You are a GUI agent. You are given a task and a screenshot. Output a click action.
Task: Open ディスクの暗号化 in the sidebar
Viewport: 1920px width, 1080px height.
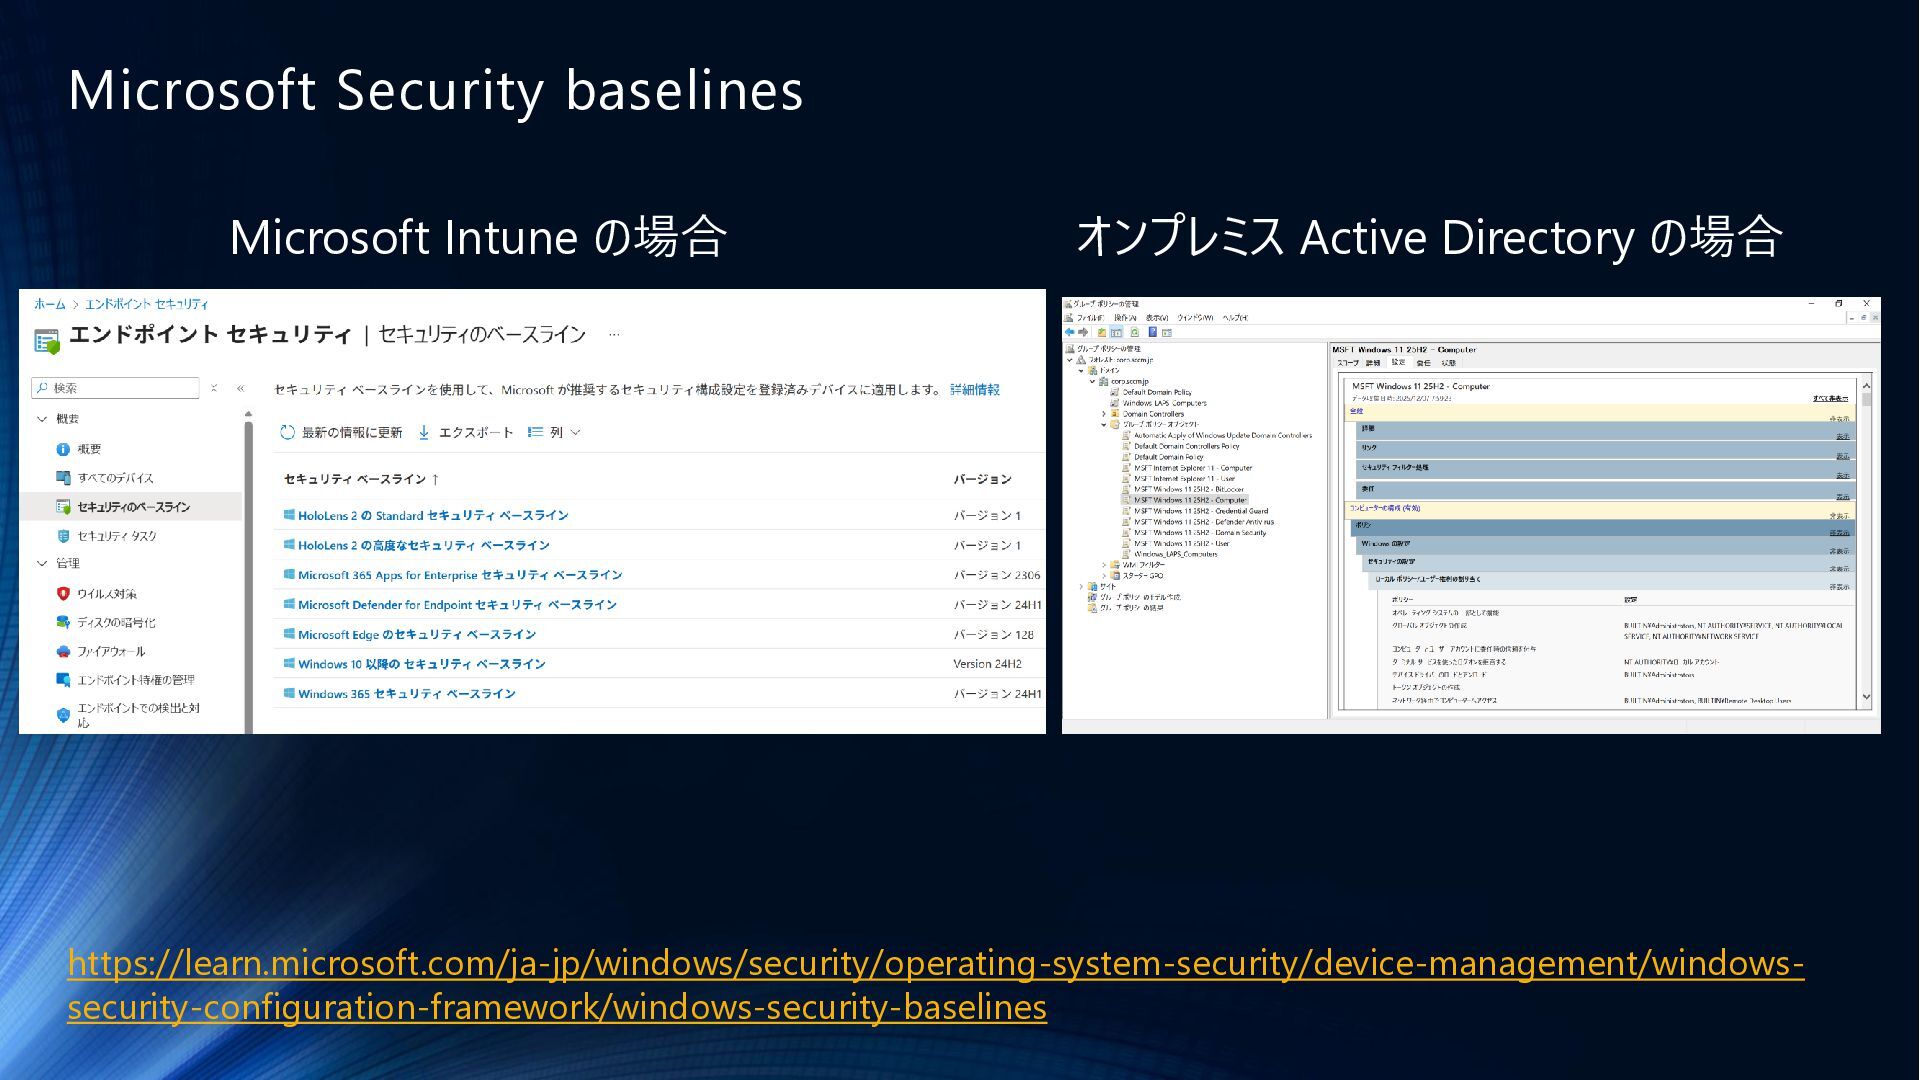click(116, 623)
